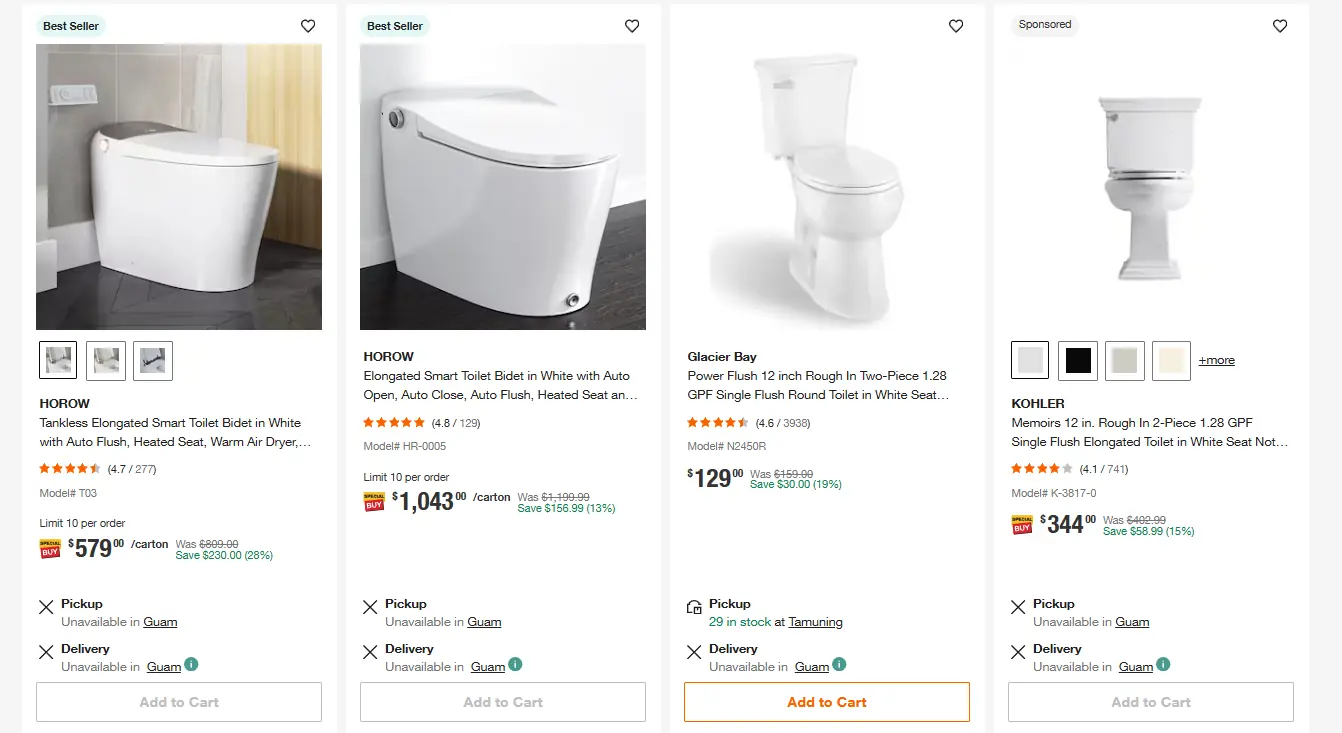Open Glacier Bay Power Flush product title
This screenshot has height=733, width=1342.
pos(817,385)
